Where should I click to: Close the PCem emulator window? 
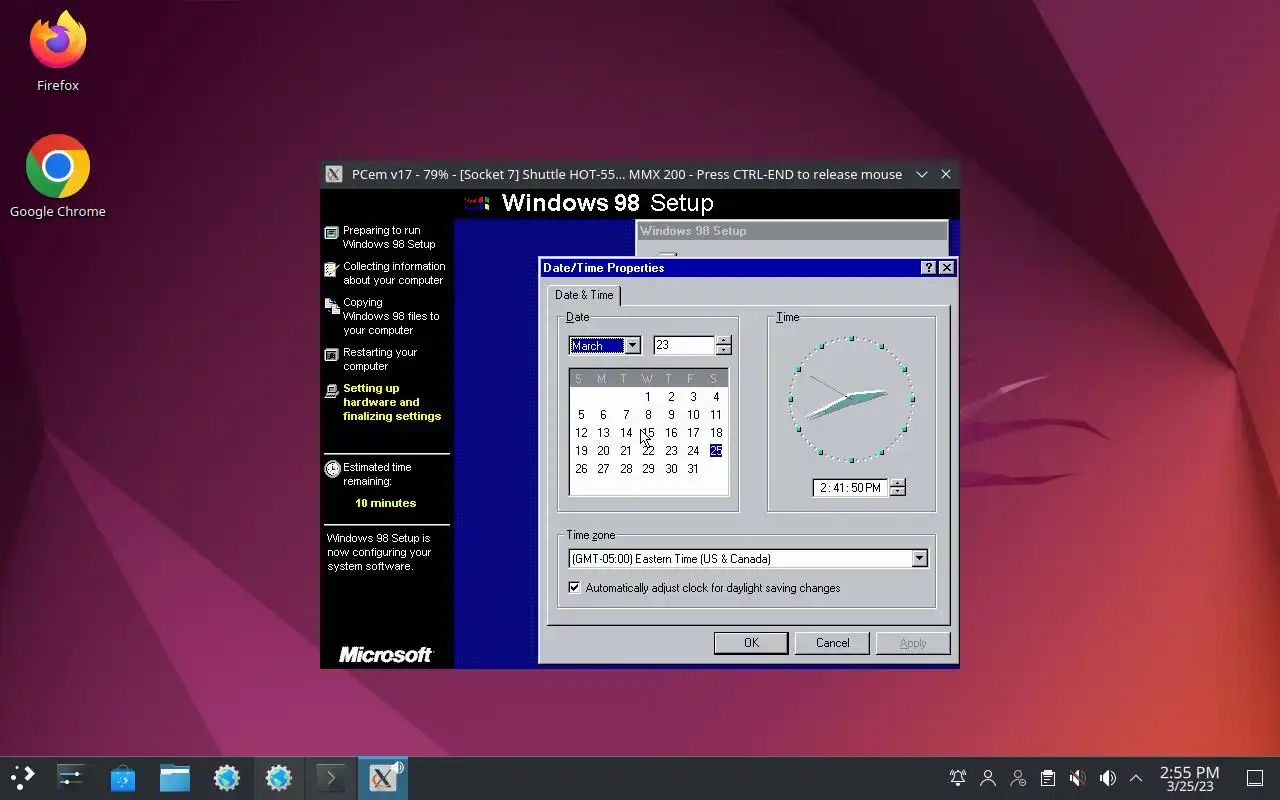pos(946,174)
